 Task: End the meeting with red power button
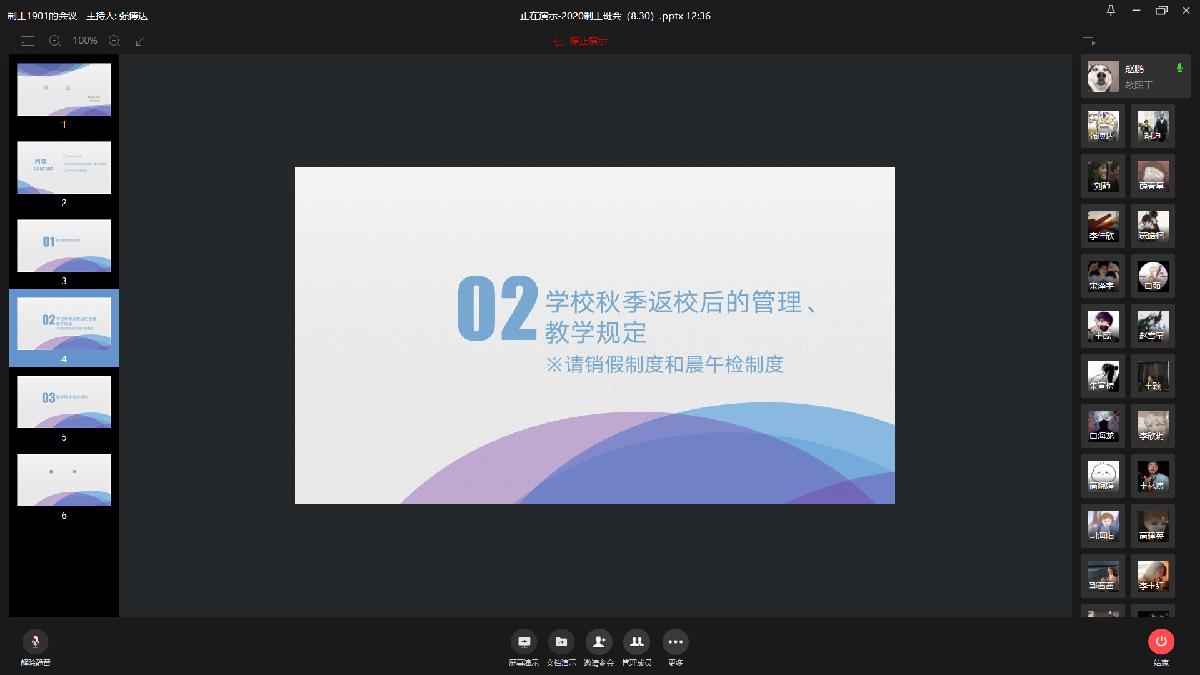click(1161, 641)
